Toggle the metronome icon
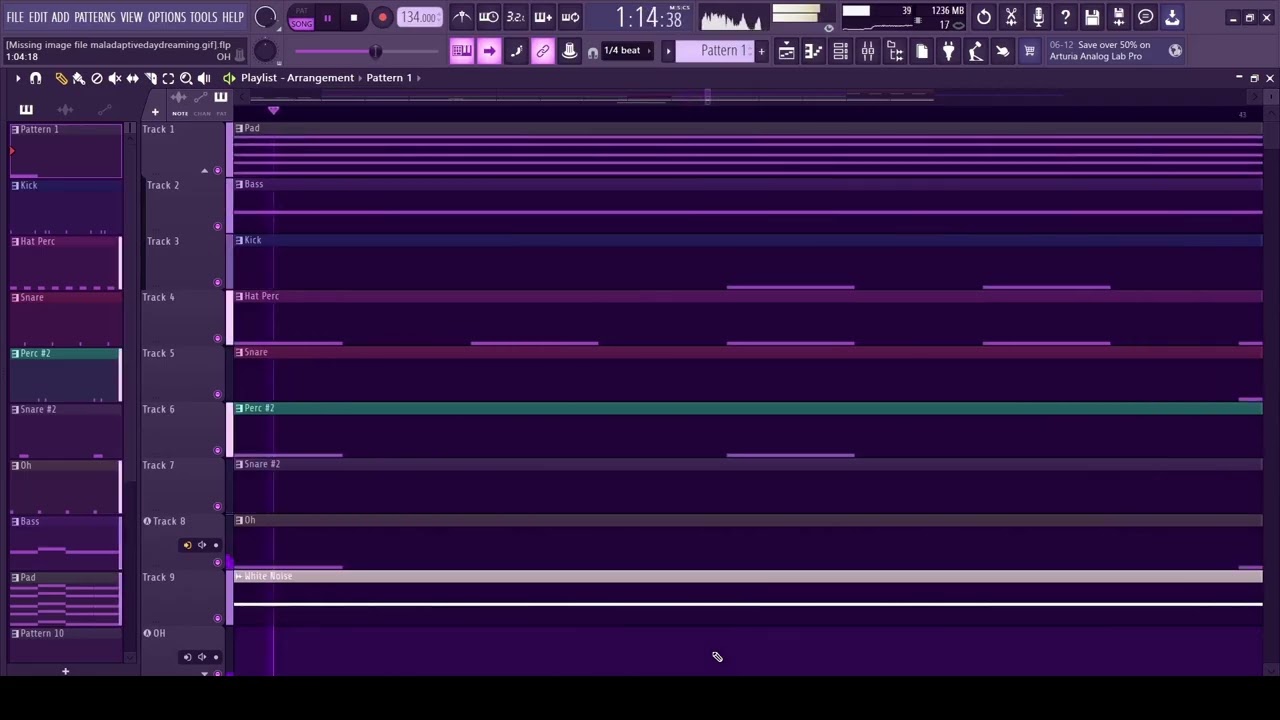The width and height of the screenshot is (1280, 720). (461, 17)
